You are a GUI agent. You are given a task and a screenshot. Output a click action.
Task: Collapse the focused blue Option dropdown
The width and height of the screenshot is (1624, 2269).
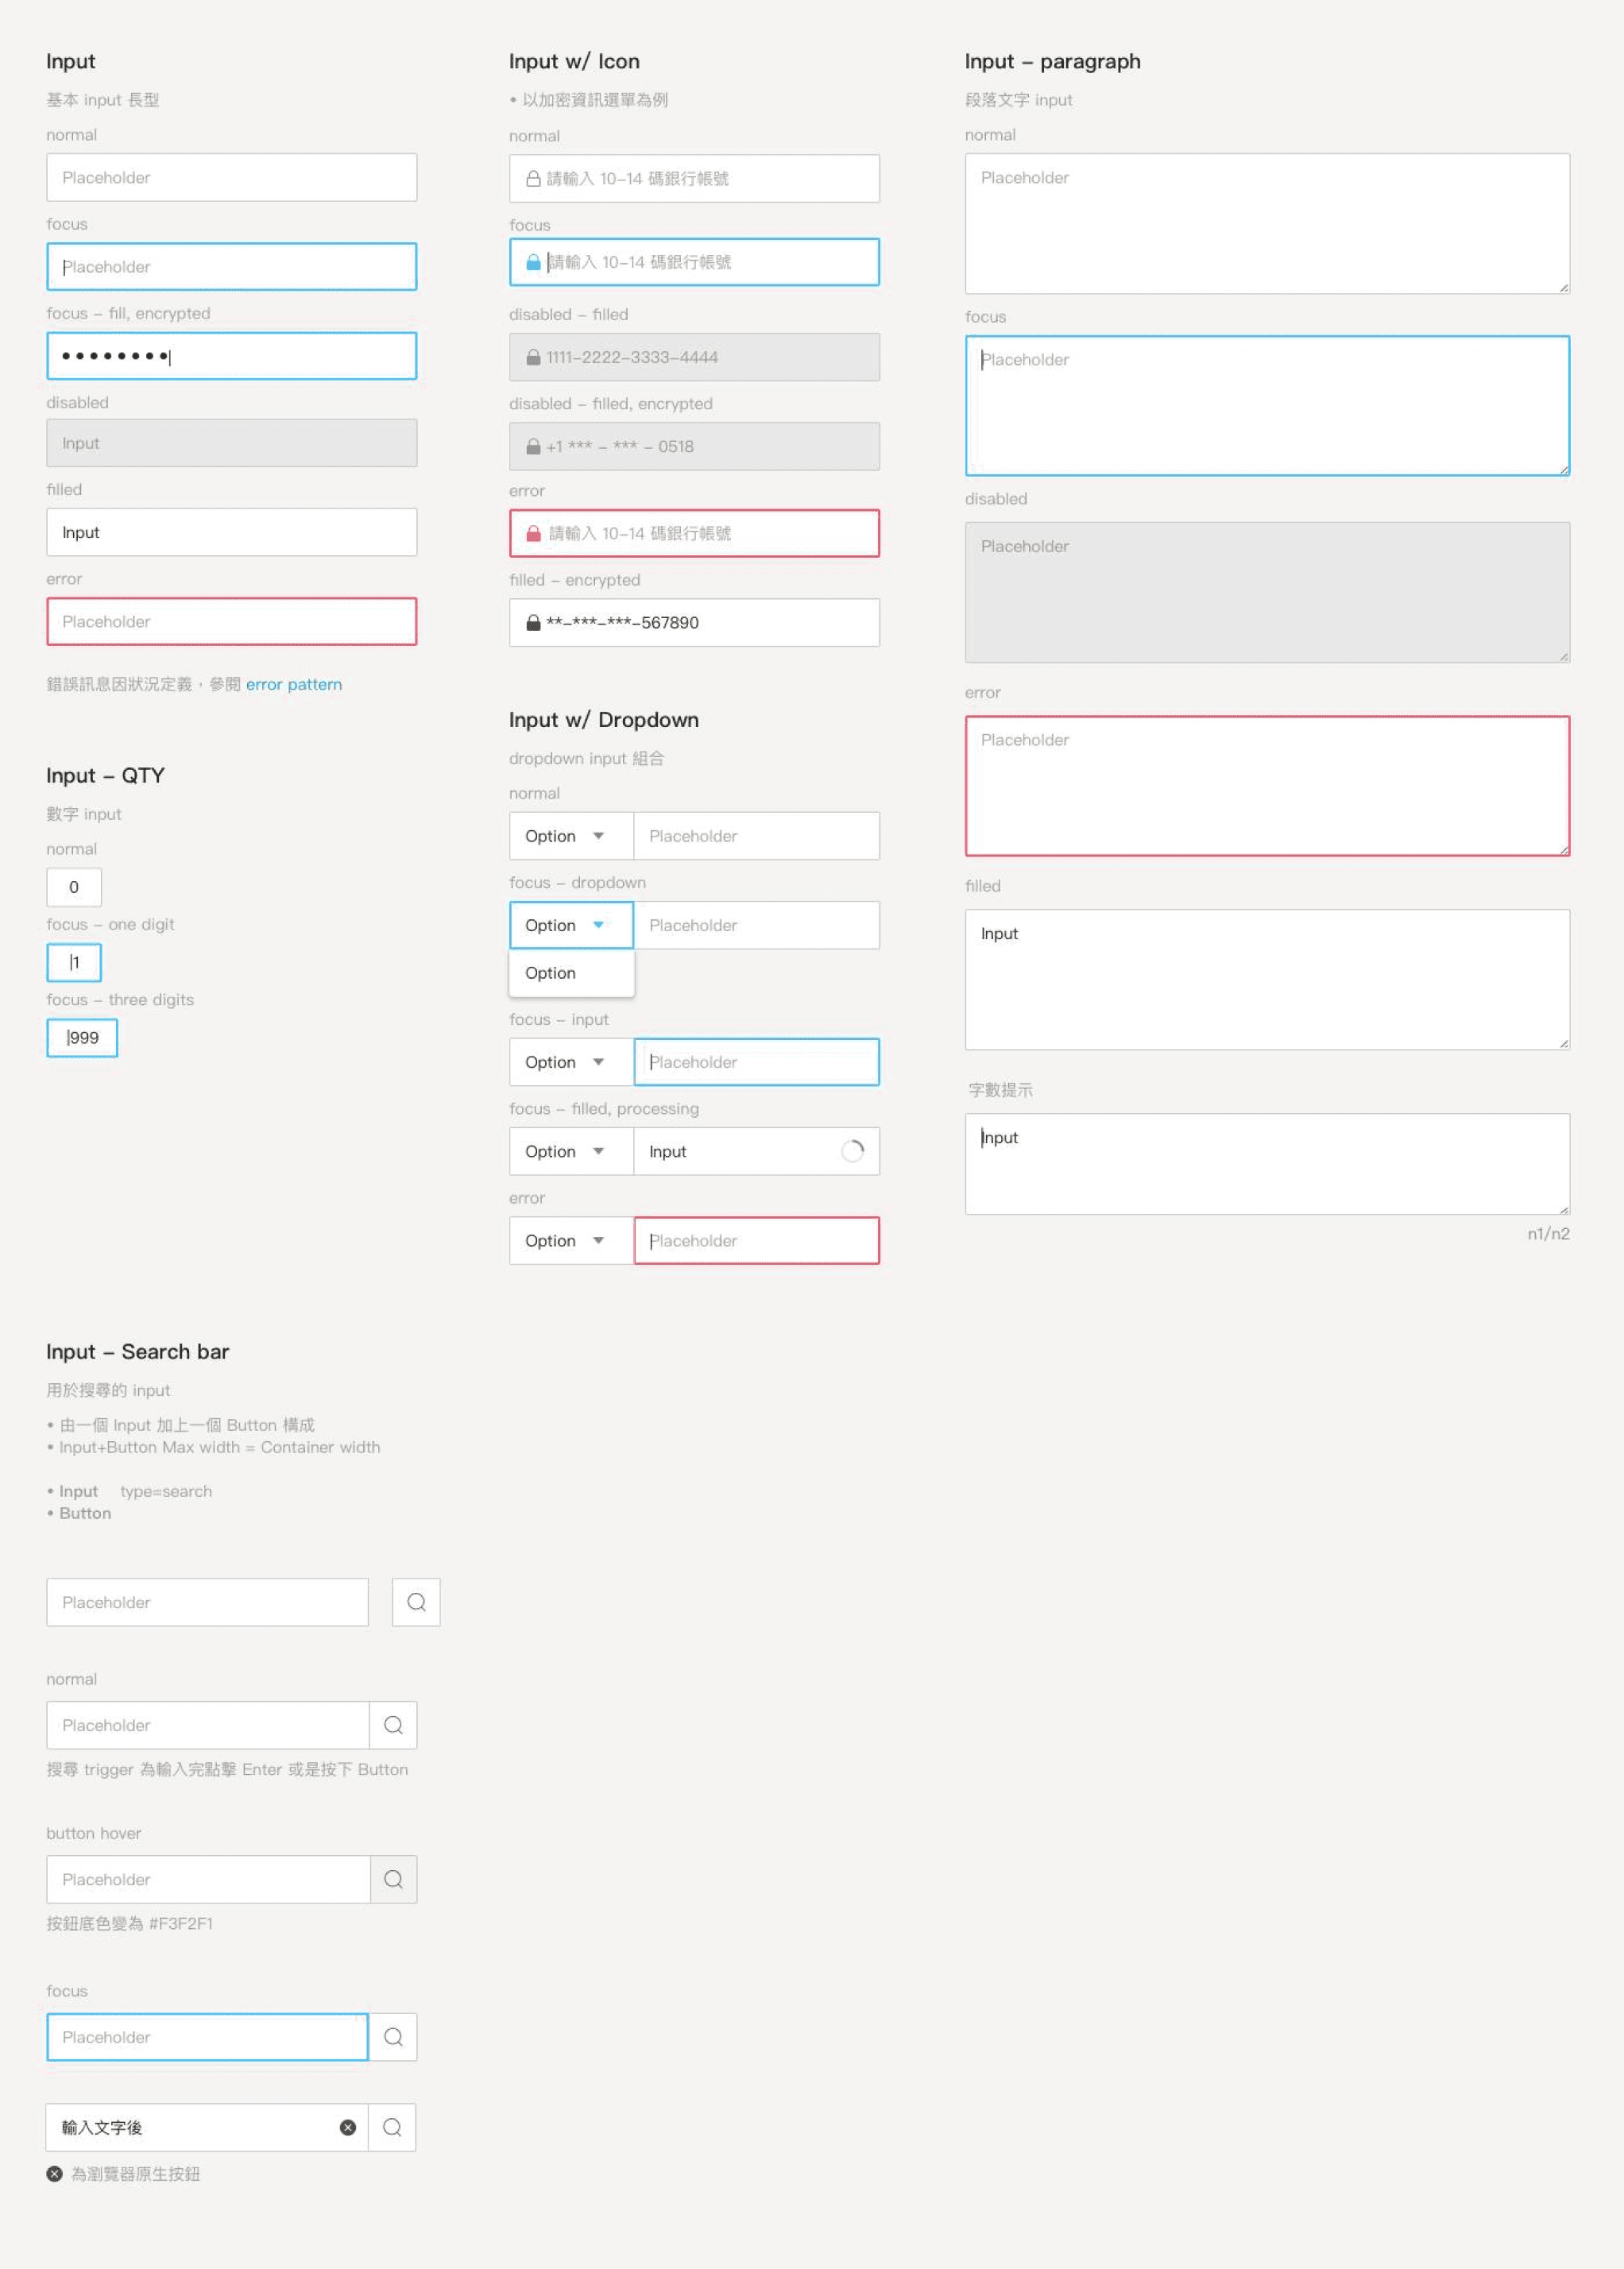click(571, 925)
